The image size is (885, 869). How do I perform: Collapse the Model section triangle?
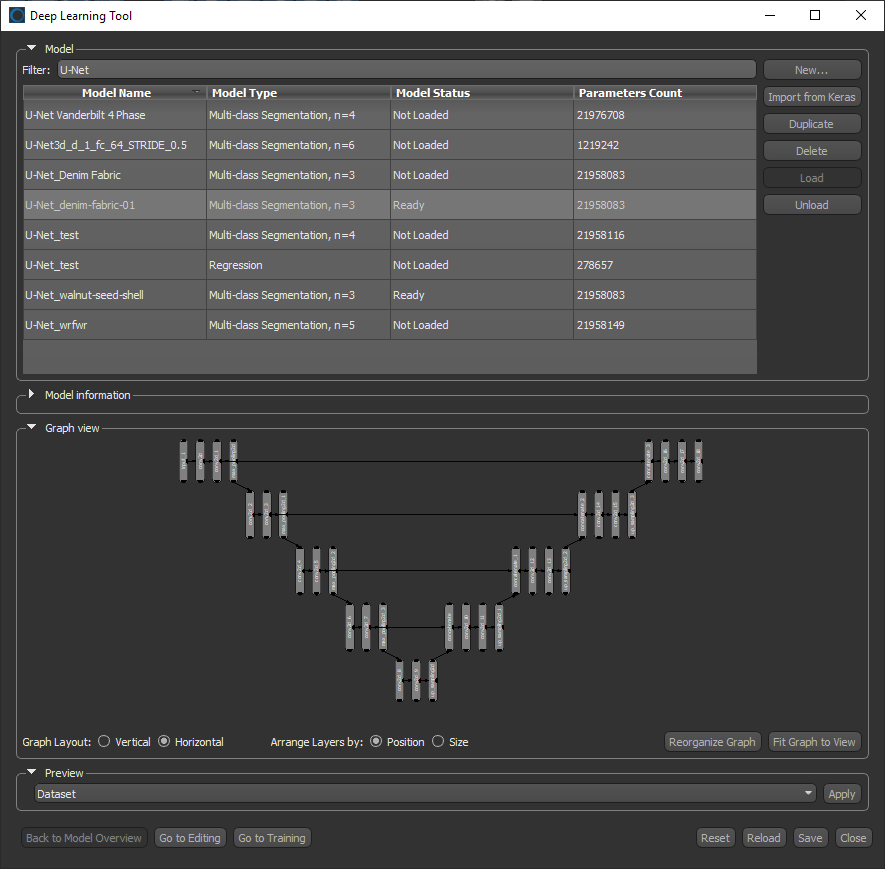(31, 48)
